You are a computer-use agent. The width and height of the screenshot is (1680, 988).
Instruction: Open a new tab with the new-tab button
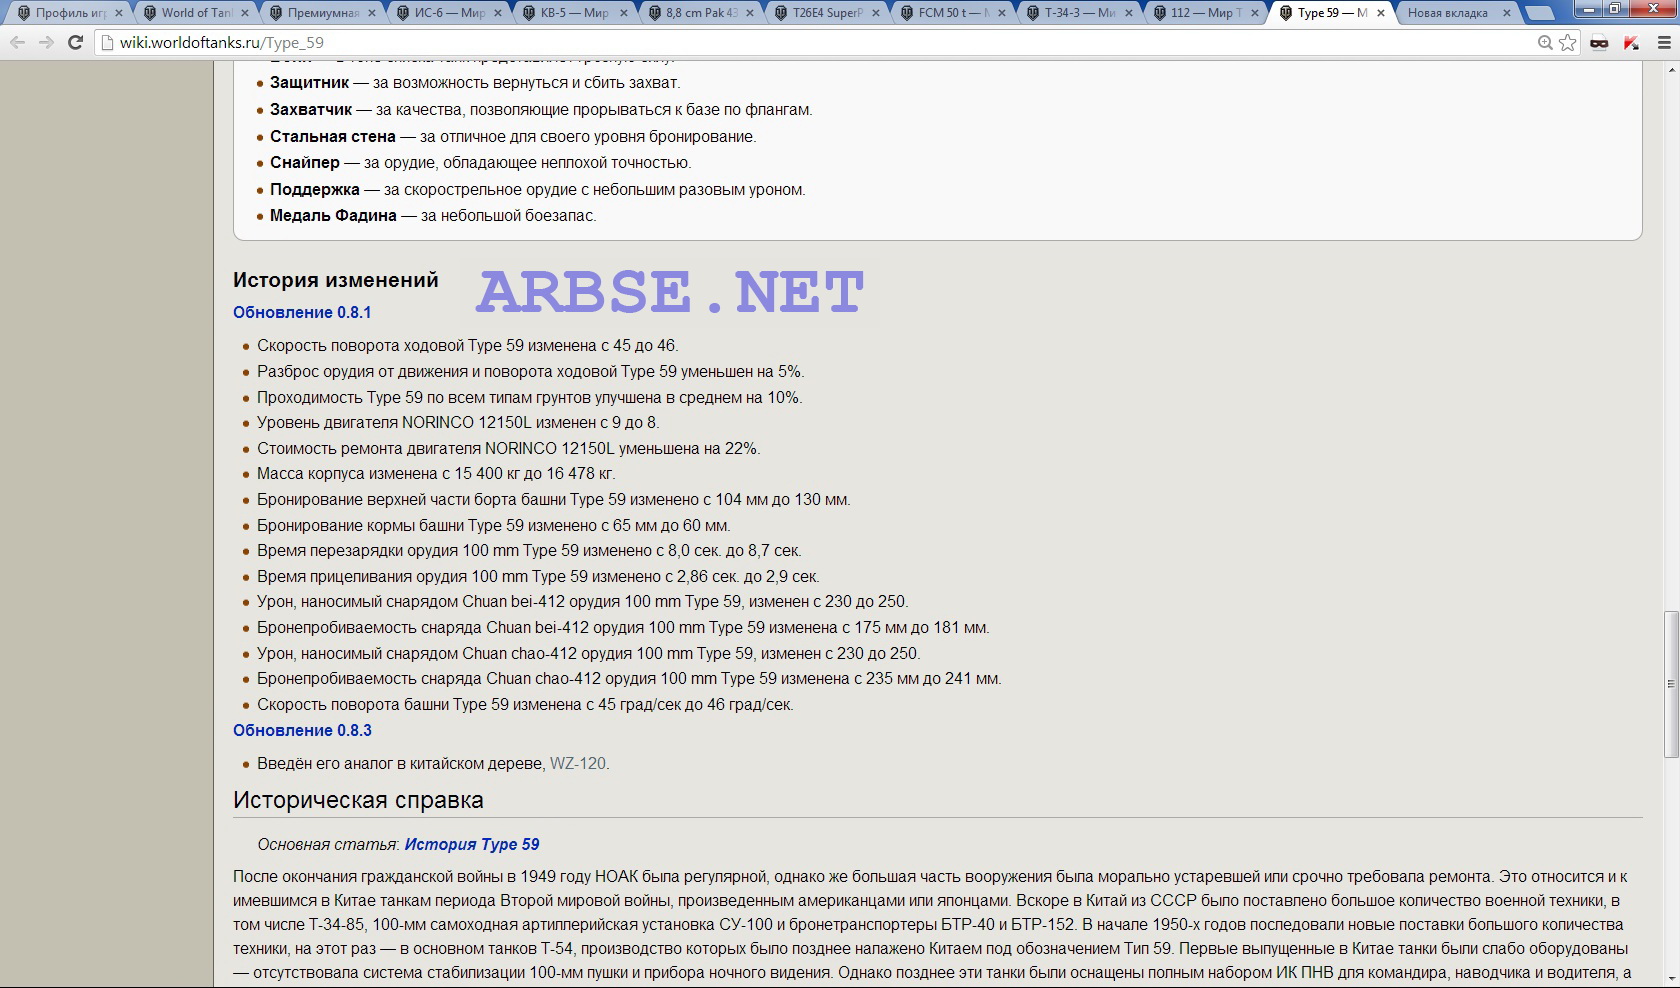[x=1540, y=13]
